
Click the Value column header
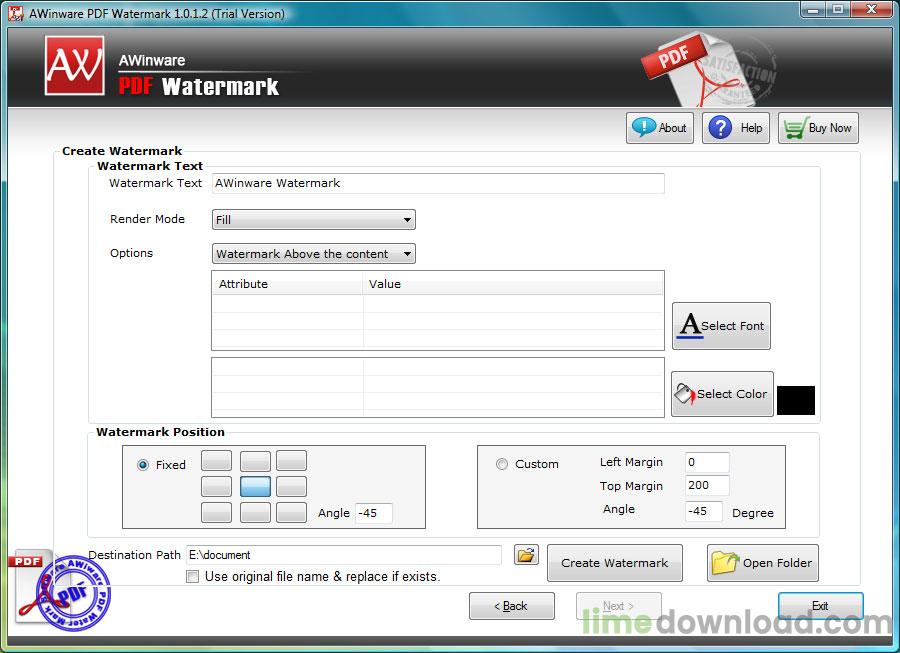pyautogui.click(x=513, y=283)
